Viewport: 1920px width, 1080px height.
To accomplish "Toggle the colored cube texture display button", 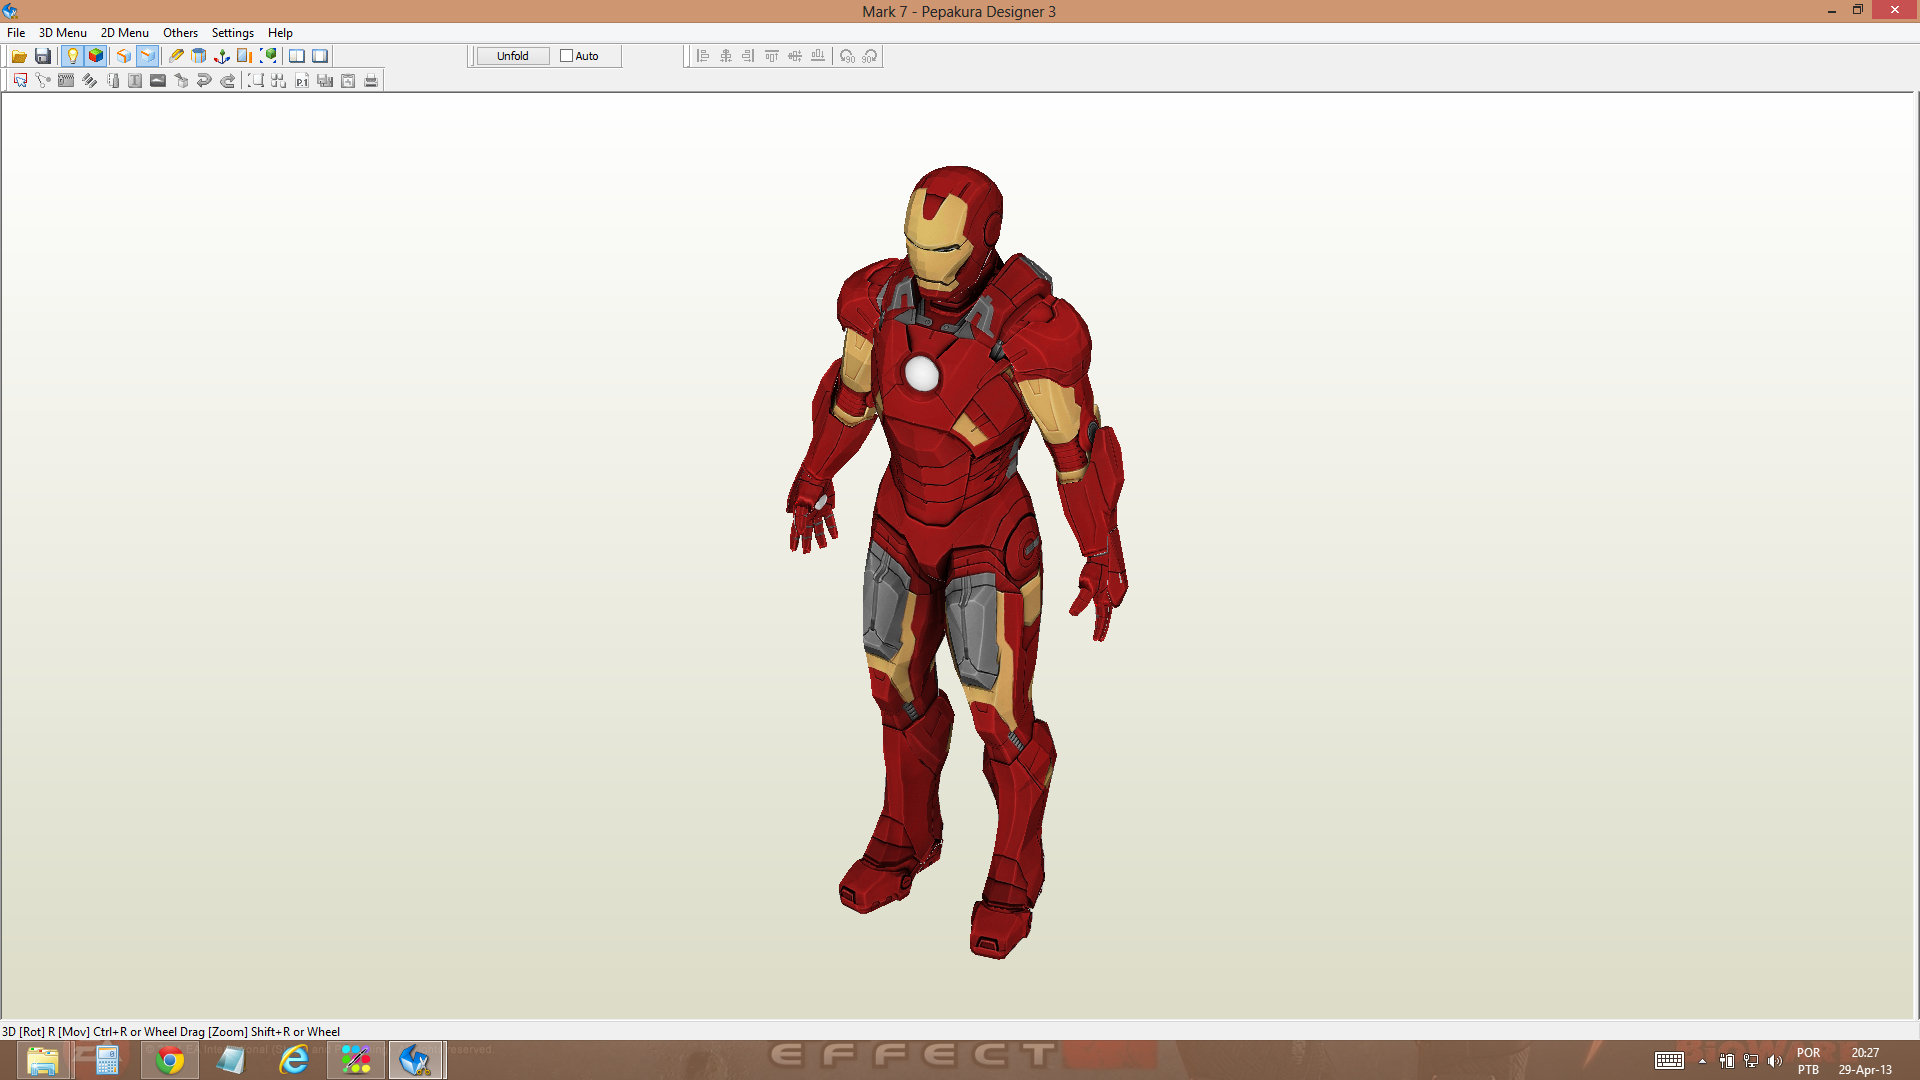I will click(x=96, y=56).
